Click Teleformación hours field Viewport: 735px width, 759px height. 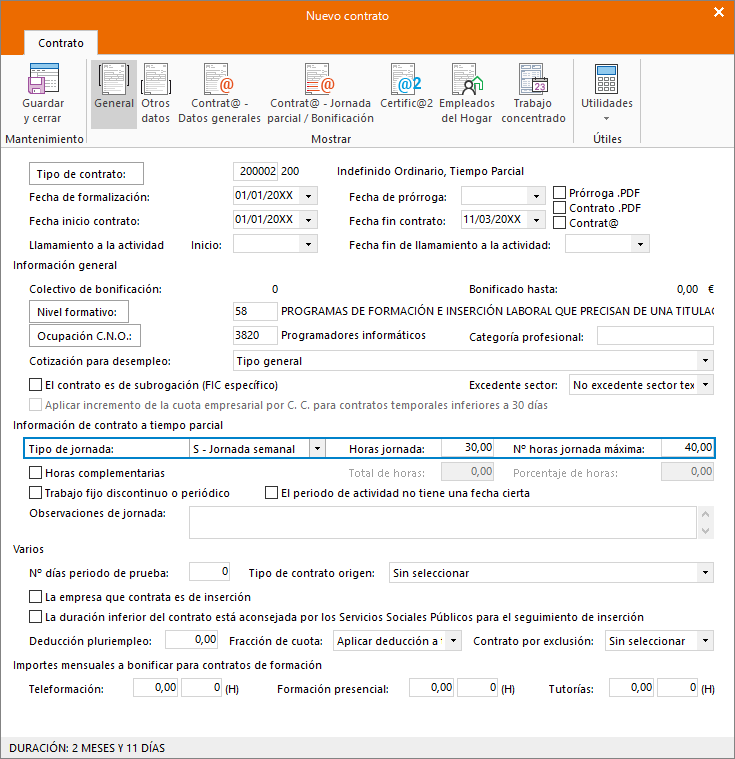pos(202,688)
